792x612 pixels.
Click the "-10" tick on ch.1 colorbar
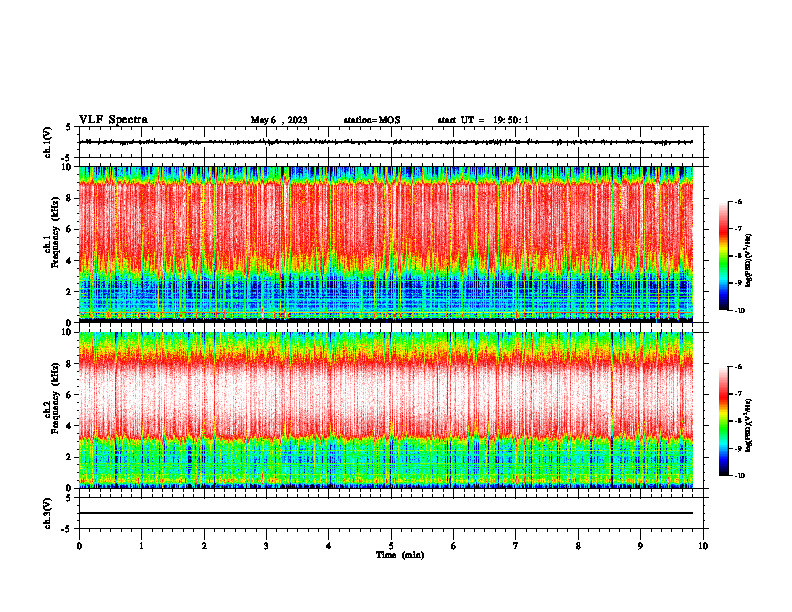click(739, 311)
